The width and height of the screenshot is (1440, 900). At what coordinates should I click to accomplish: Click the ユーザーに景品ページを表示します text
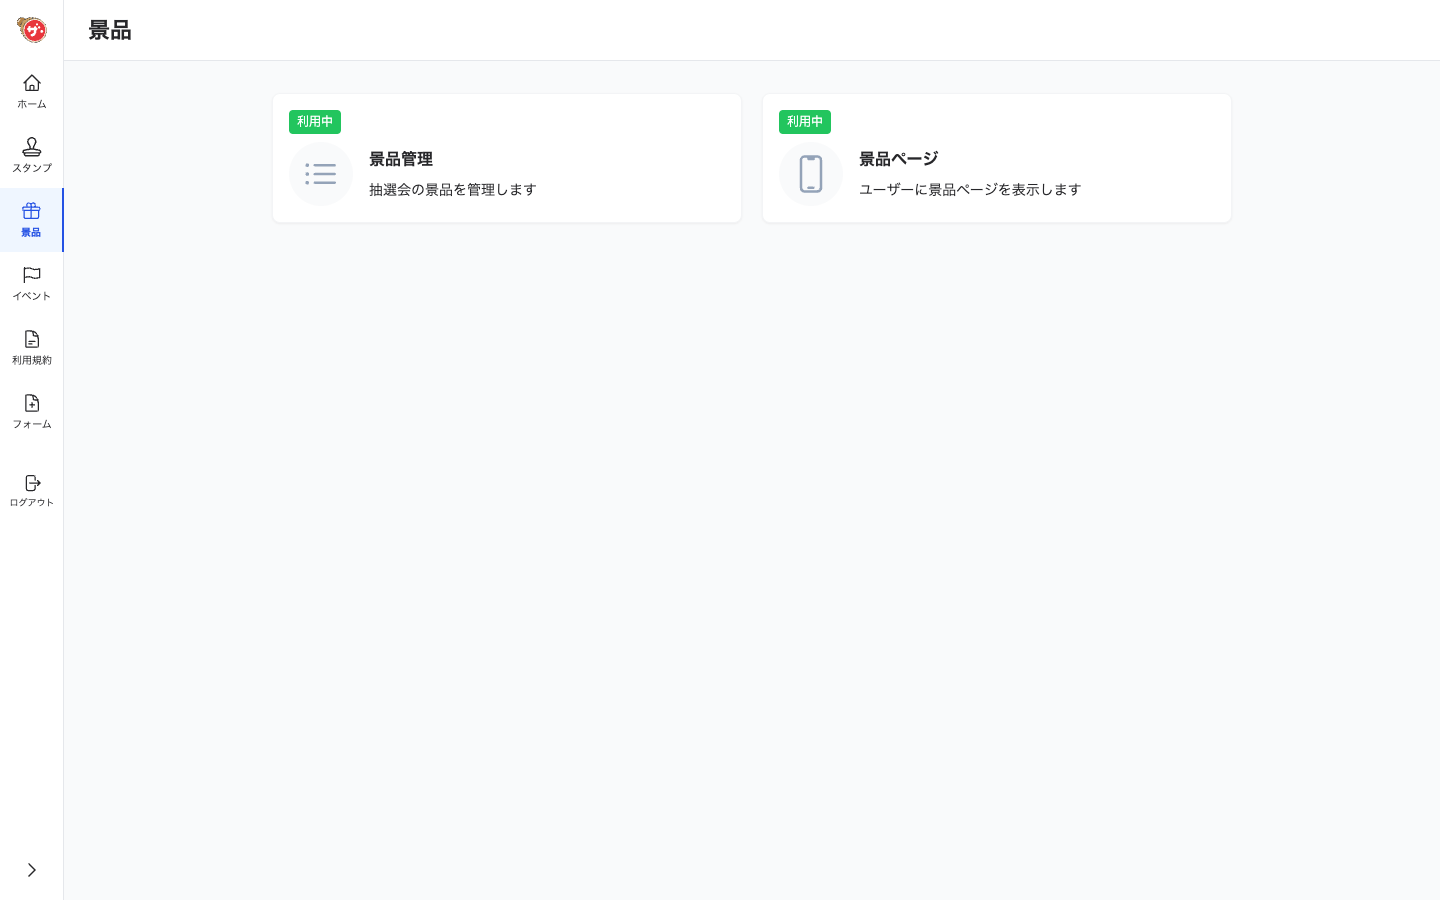click(970, 189)
